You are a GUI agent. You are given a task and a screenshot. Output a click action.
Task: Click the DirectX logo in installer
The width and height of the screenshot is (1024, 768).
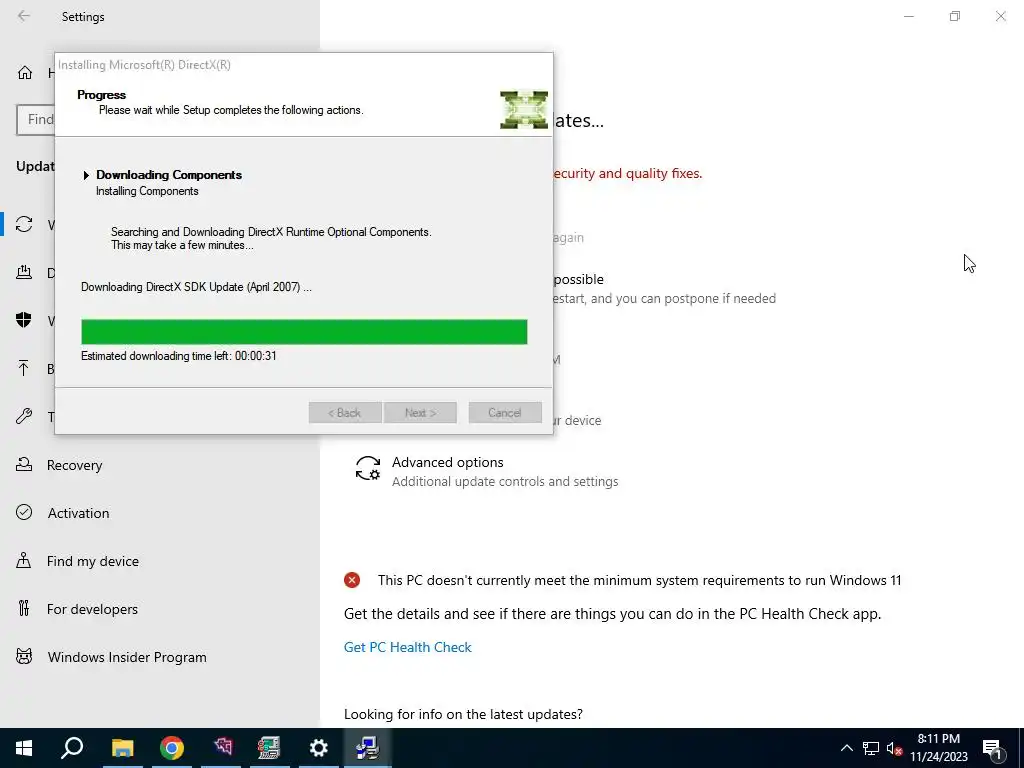[524, 110]
